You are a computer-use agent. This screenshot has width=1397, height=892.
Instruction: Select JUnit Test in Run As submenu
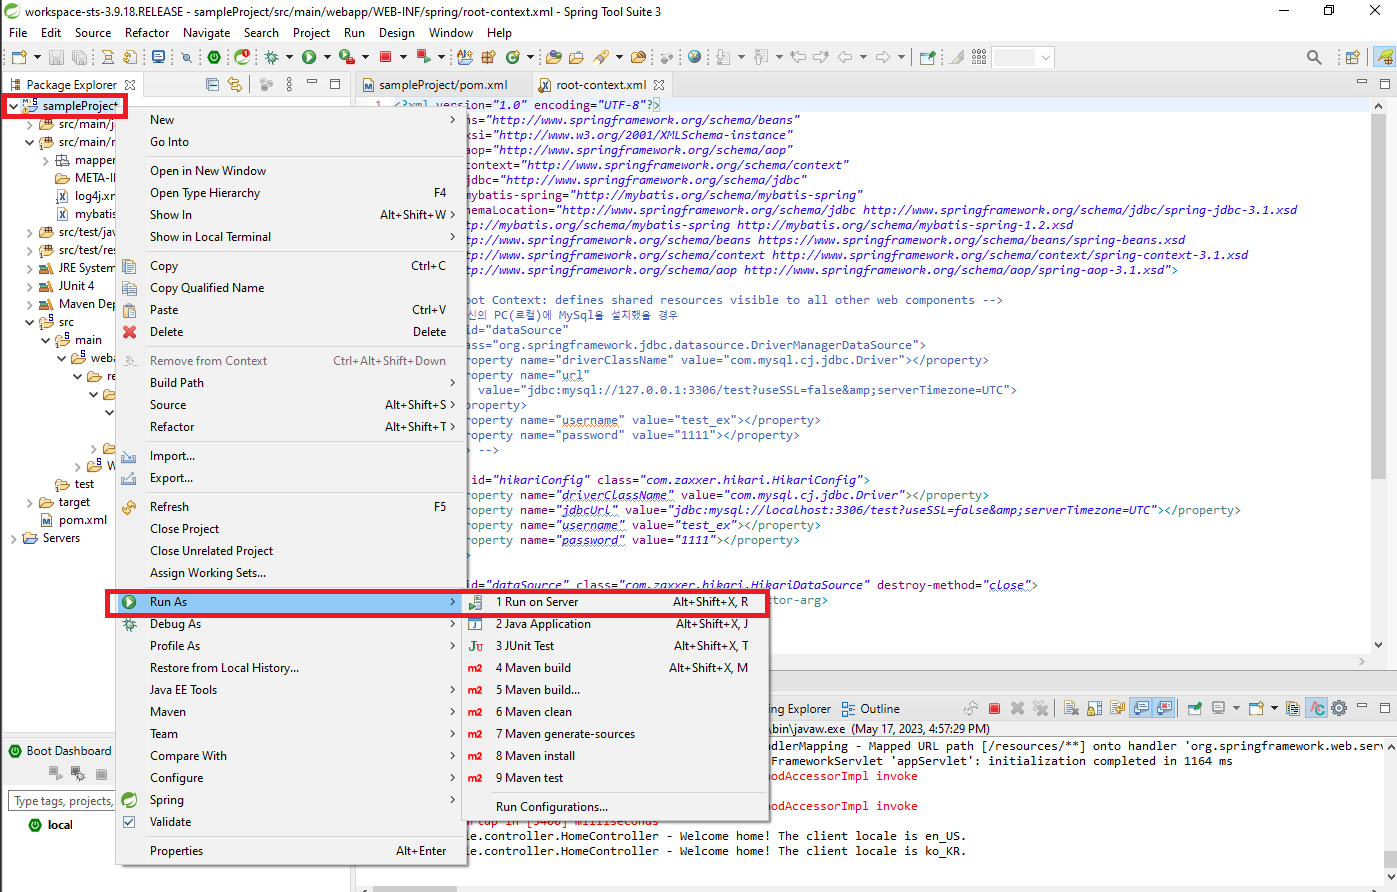pyautogui.click(x=615, y=646)
